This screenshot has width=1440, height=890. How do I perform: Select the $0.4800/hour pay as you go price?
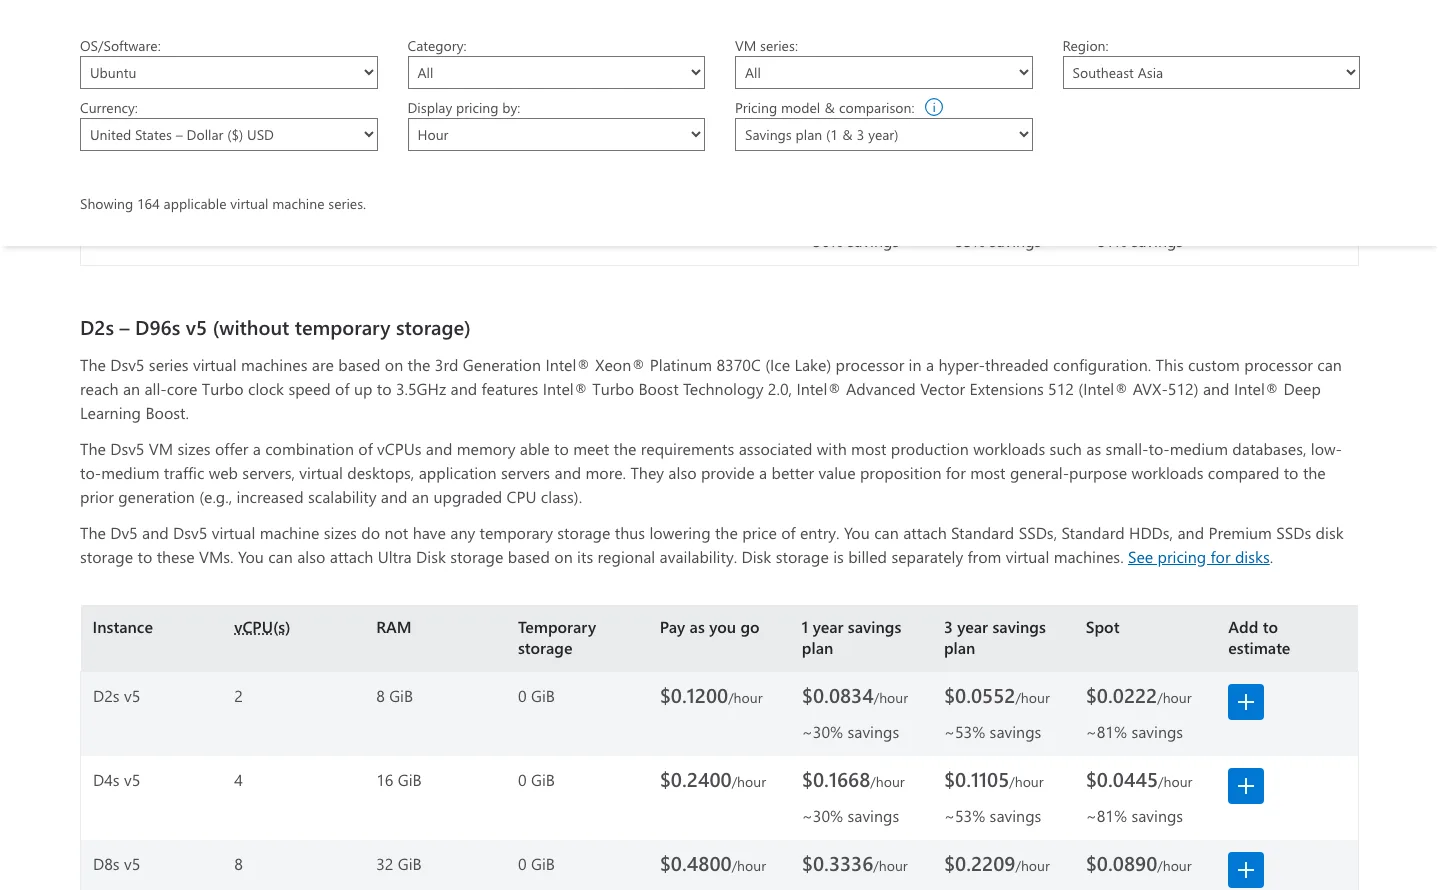pos(713,865)
